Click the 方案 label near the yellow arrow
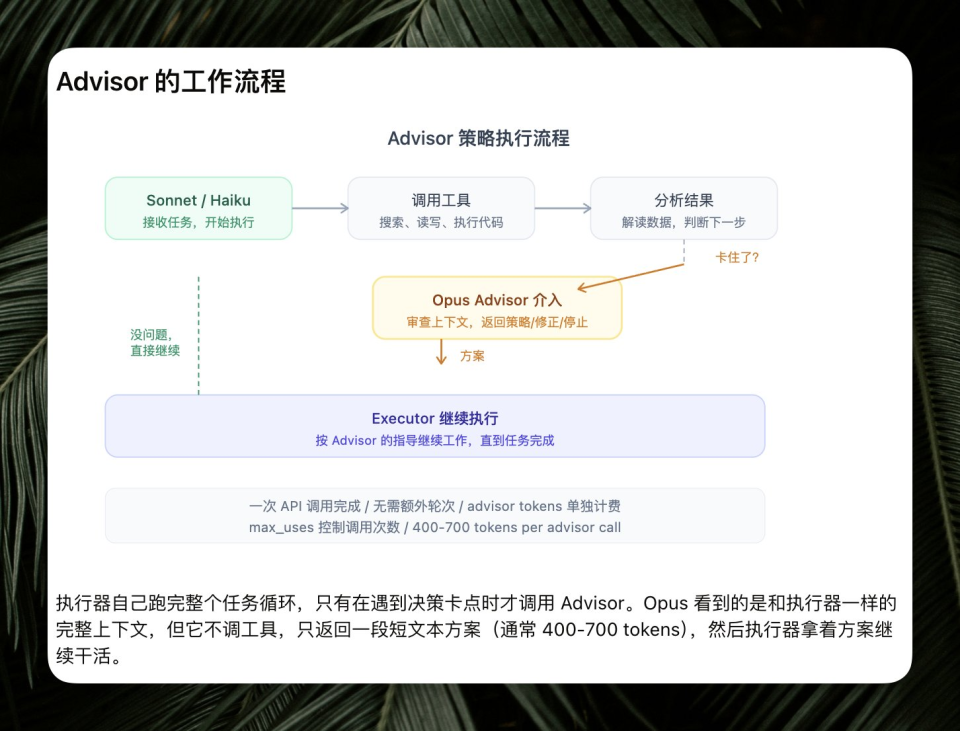 470,355
